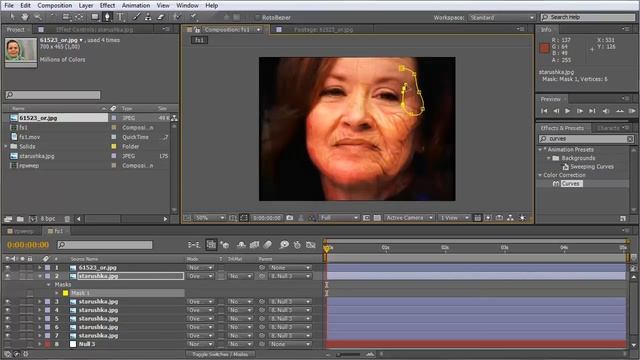This screenshot has width=640, height=360.
Task: Open the 50% magnification dropdown
Action: click(x=209, y=218)
